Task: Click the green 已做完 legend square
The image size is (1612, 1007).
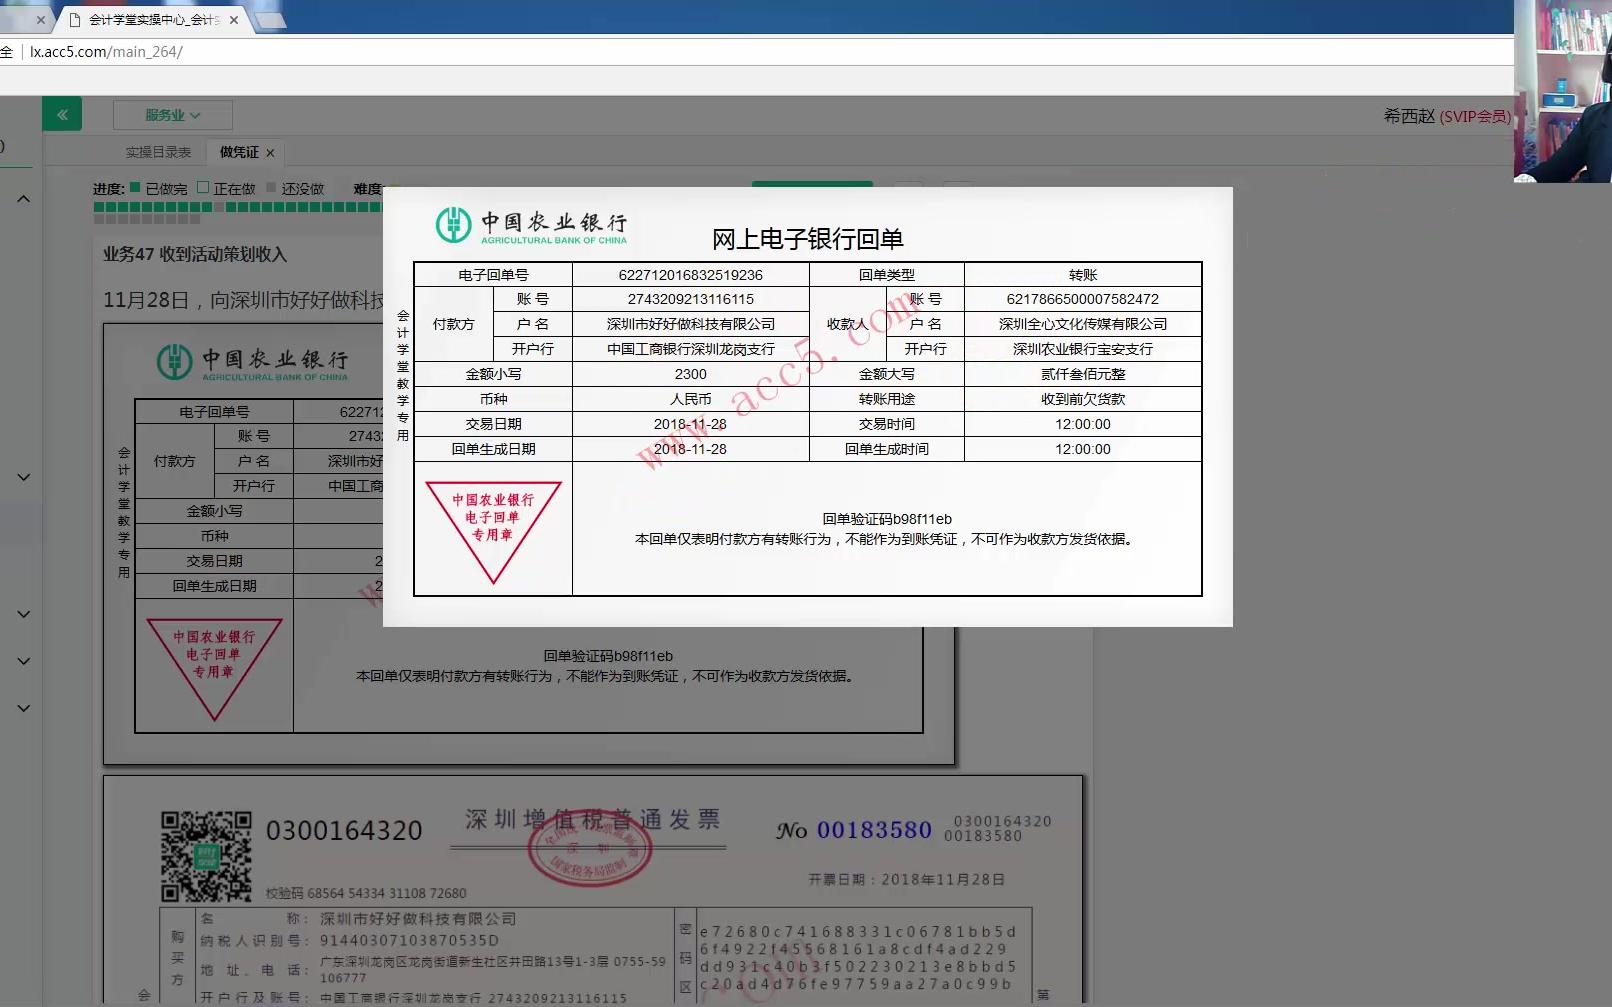Action: [x=135, y=187]
